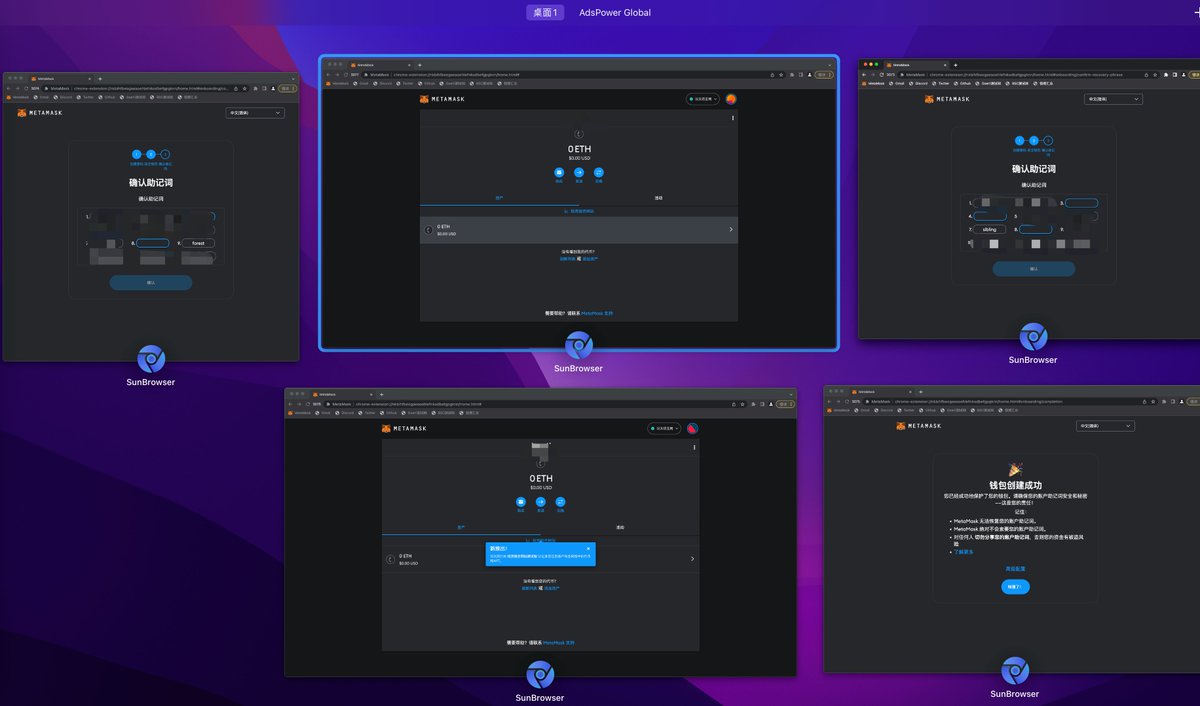The image size is (1200, 706).
Task: Expand ETH row chevron in bottom-left window
Action: pos(692,559)
